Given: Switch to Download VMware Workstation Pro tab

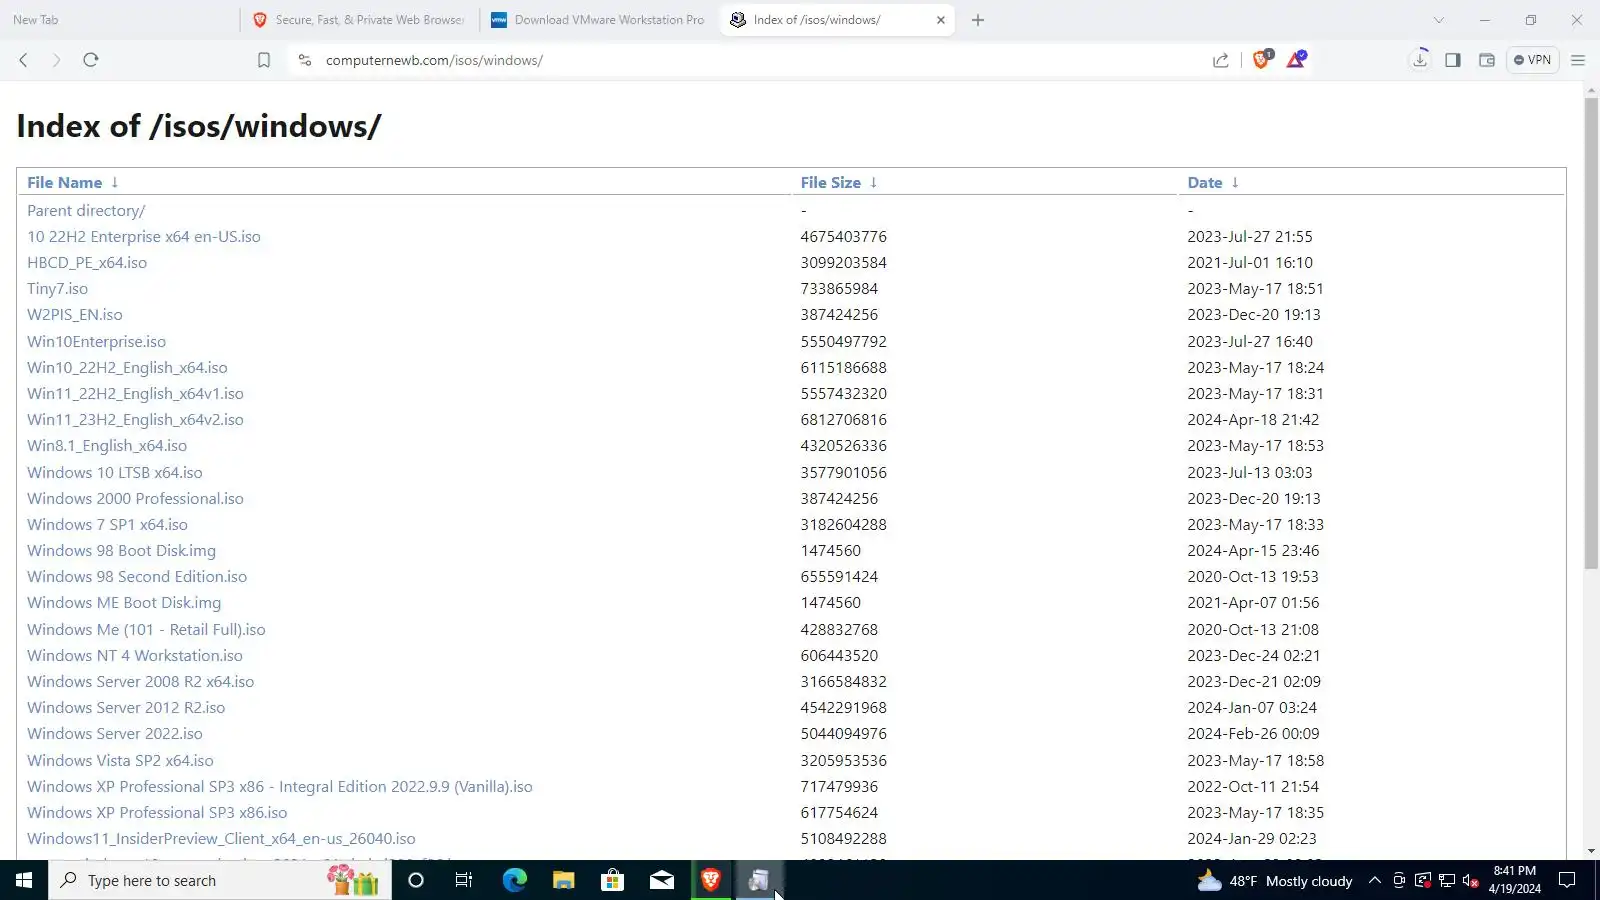Looking at the screenshot, I should pos(599,20).
